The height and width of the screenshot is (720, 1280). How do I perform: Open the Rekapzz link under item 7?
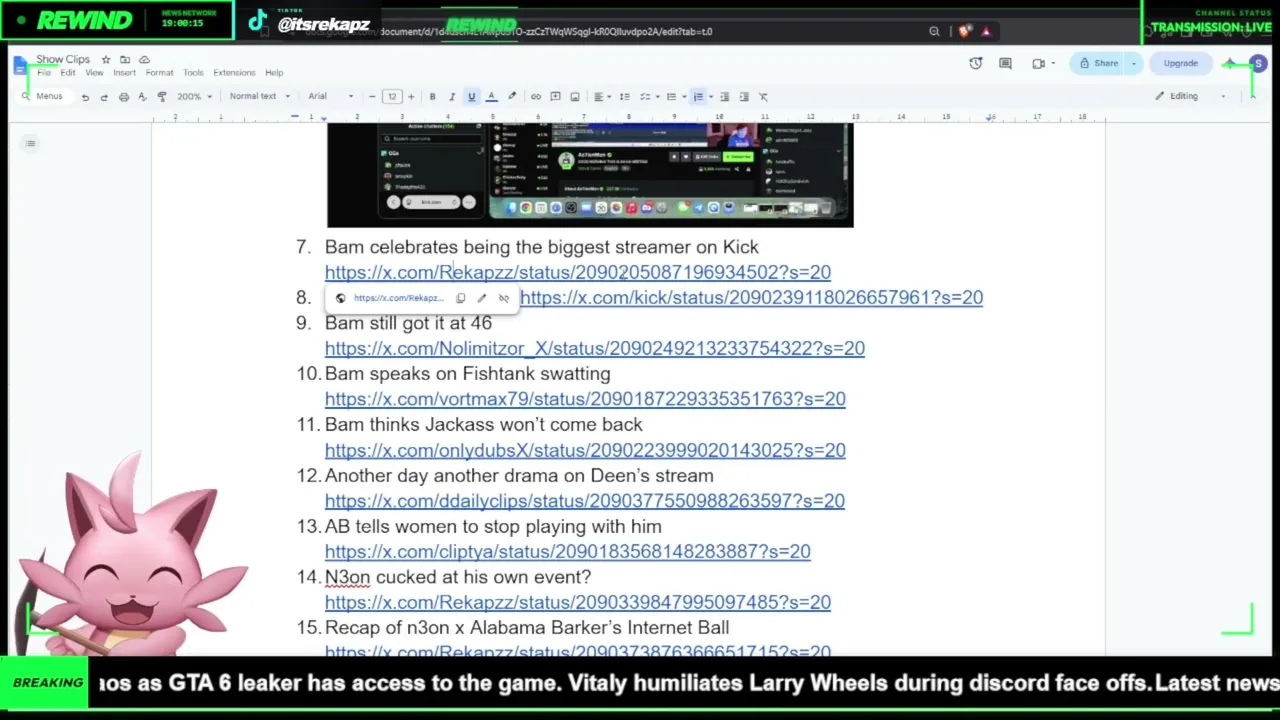578,272
